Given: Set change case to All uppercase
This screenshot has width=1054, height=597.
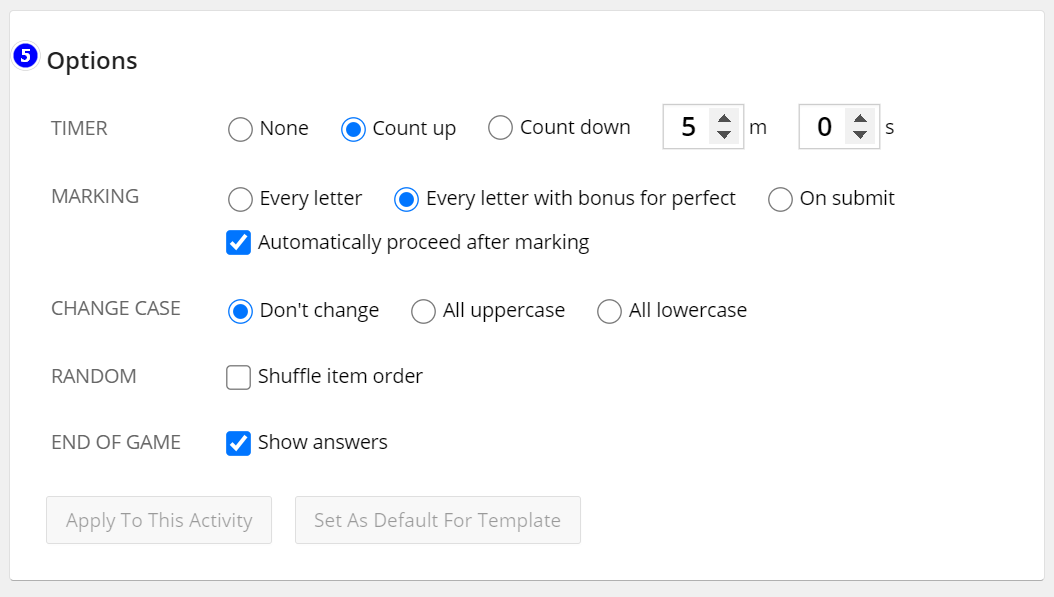Looking at the screenshot, I should tap(423, 312).
